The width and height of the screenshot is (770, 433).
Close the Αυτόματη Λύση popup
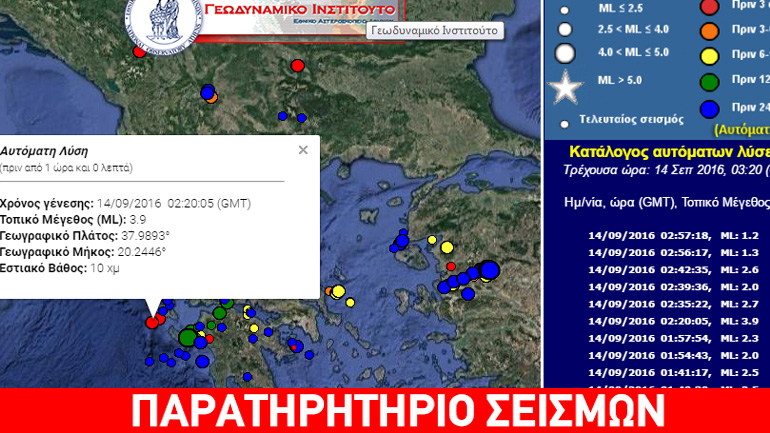[x=303, y=150]
